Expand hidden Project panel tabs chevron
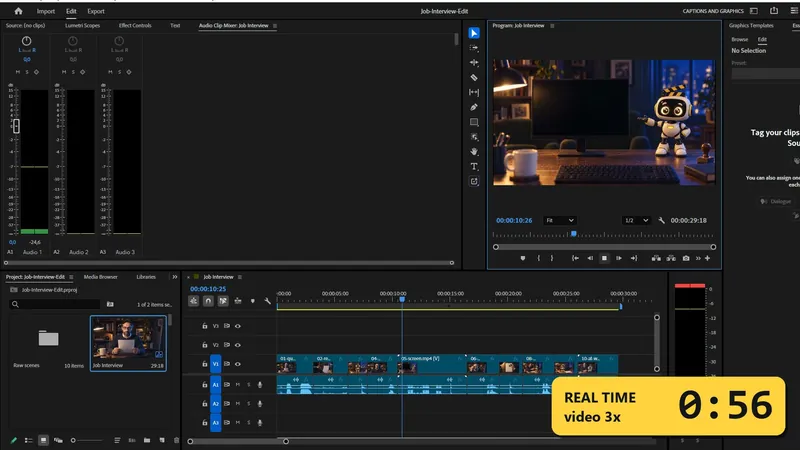Screen dimensions: 800x450 [x=174, y=277]
